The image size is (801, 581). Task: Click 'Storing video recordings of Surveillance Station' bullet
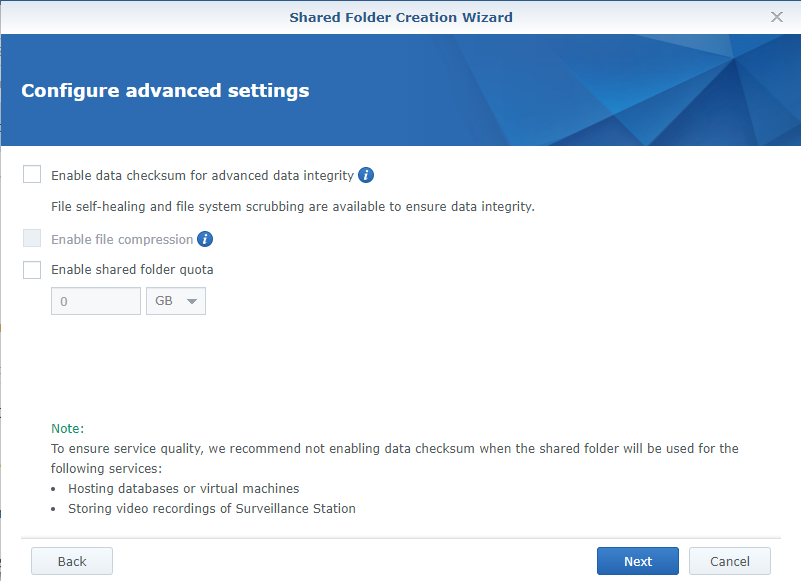tap(212, 508)
